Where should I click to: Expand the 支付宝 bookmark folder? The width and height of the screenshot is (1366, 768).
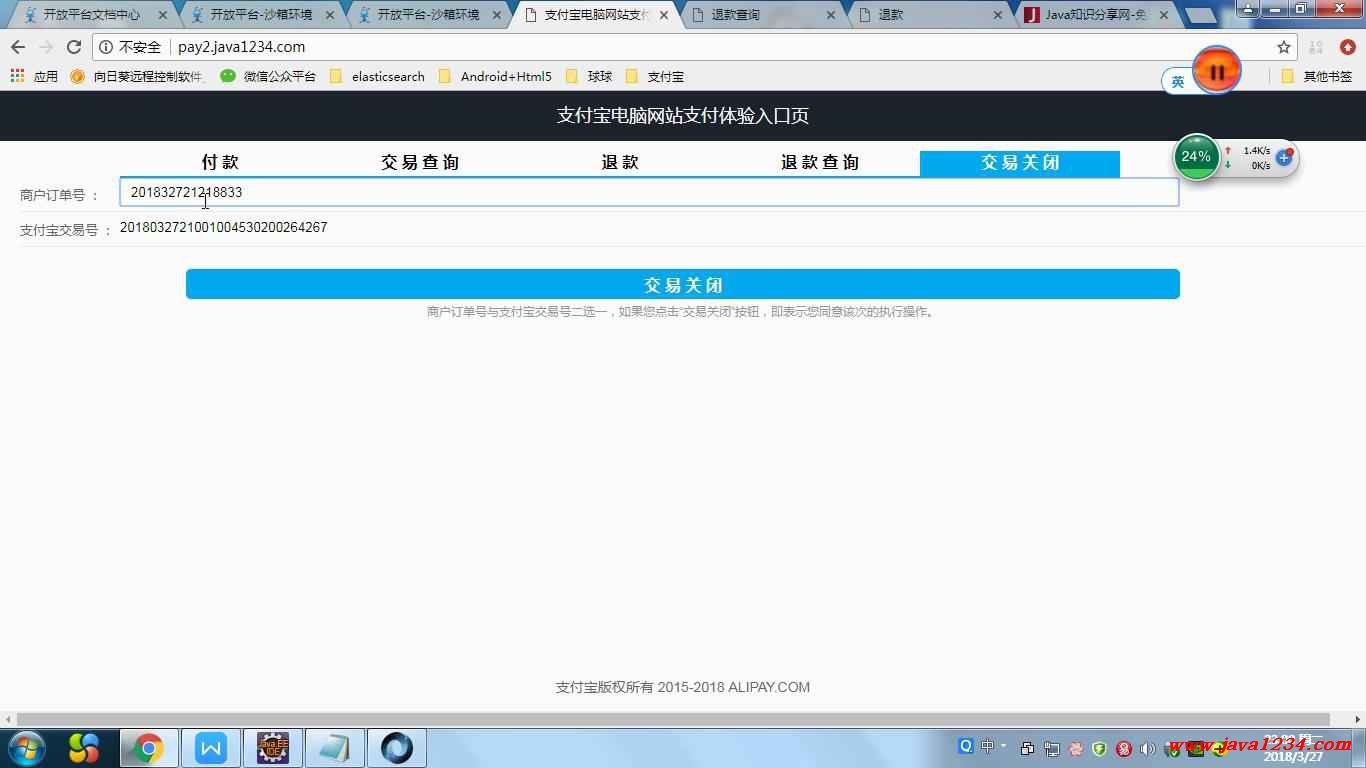654,76
